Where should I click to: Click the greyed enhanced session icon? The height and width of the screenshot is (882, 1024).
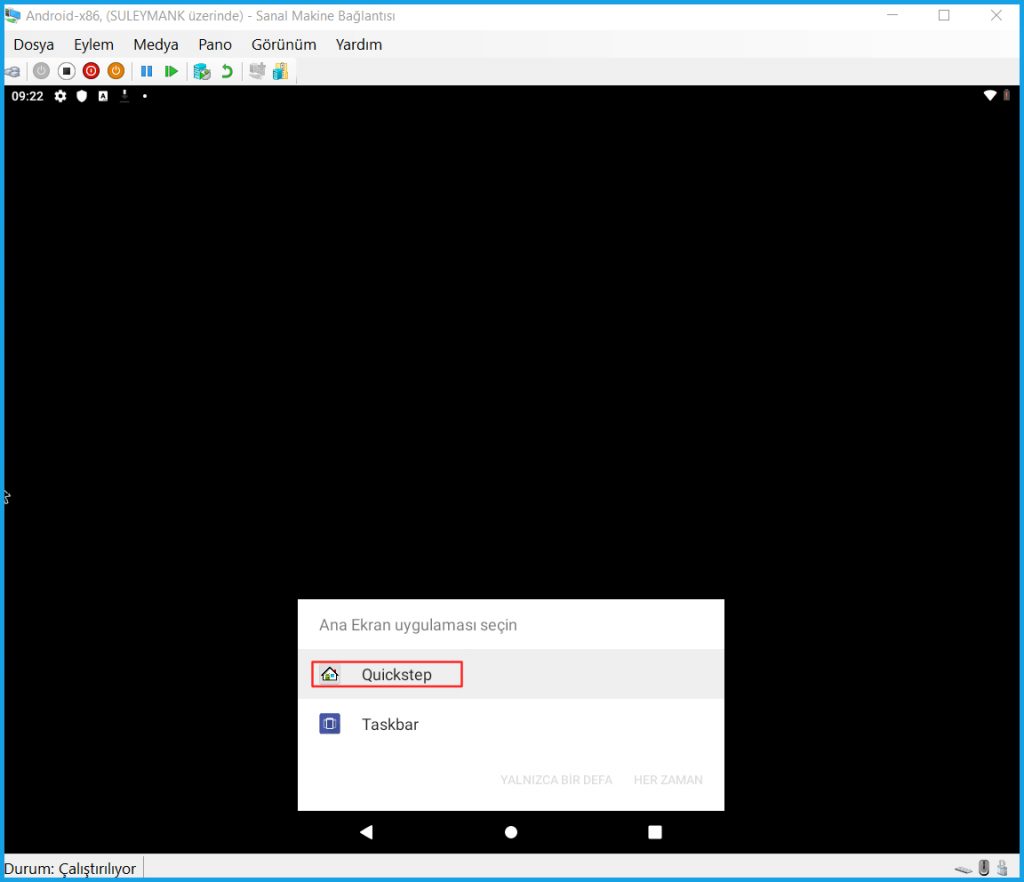[257, 71]
